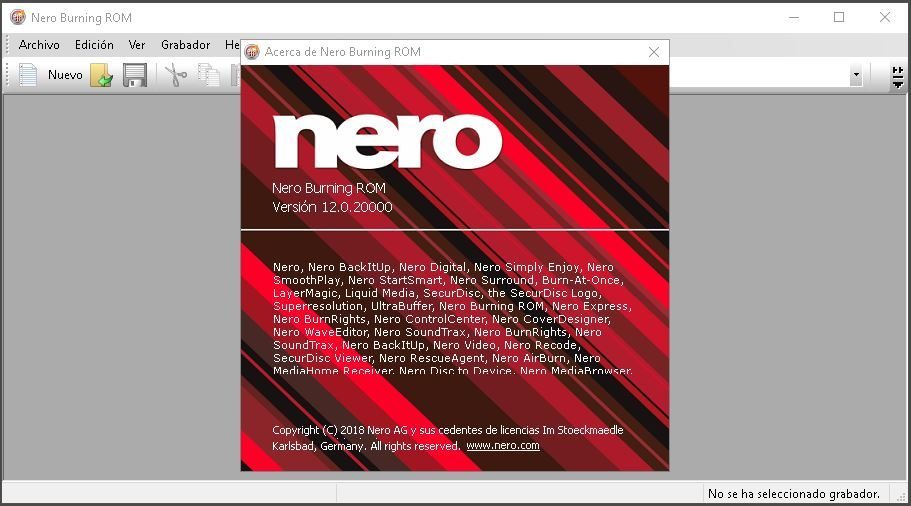This screenshot has height=506, width=911.
Task: Click the large nero logo
Action: click(x=388, y=142)
